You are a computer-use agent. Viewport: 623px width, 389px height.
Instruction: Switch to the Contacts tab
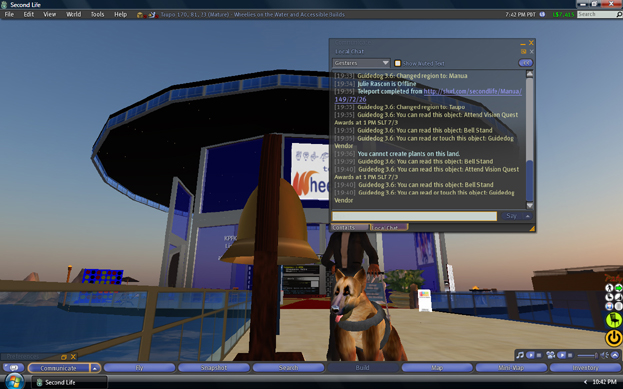pyautogui.click(x=349, y=227)
